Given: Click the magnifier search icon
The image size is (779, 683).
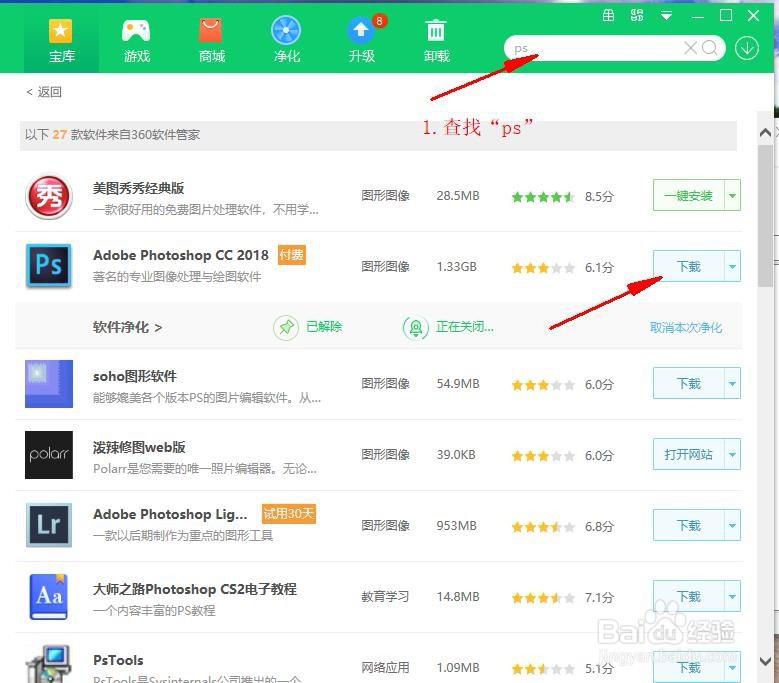Looking at the screenshot, I should point(709,48).
